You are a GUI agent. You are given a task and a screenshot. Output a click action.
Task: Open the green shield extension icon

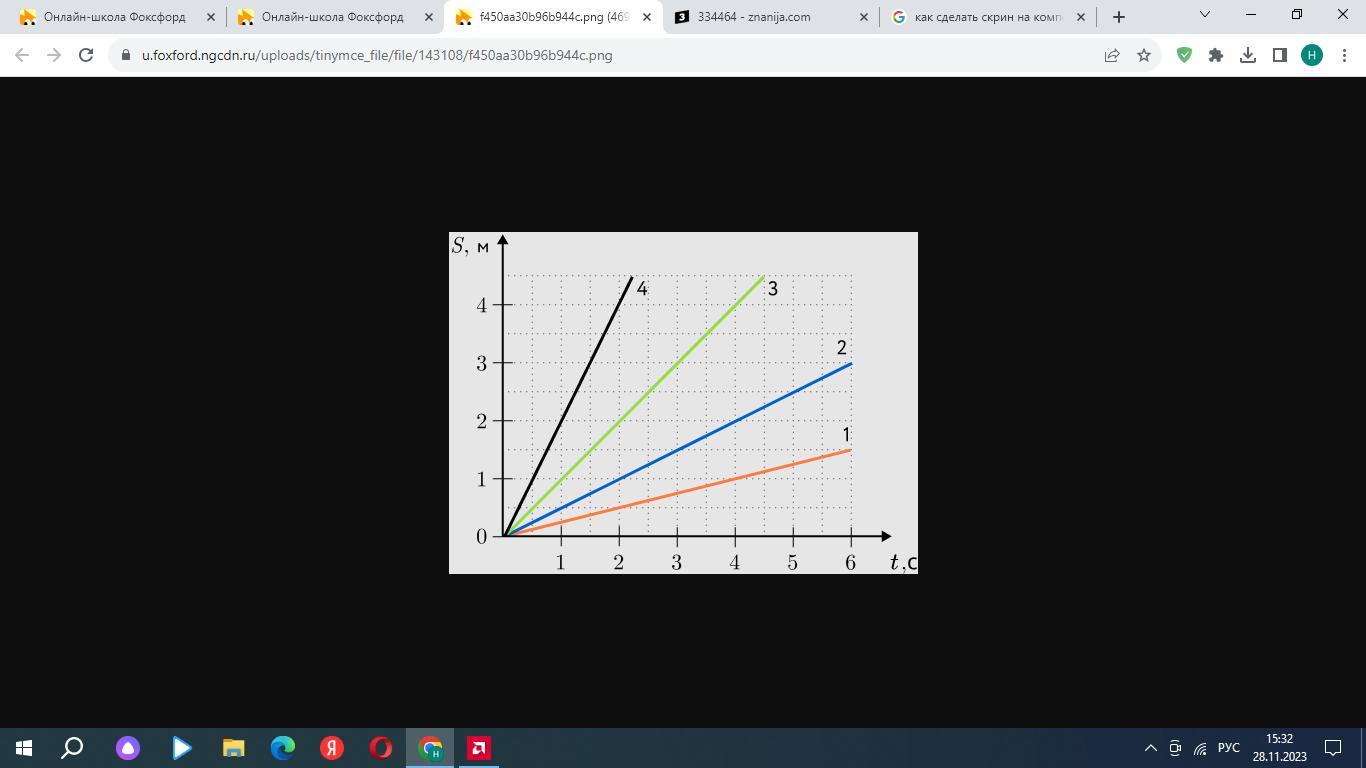(x=1184, y=55)
